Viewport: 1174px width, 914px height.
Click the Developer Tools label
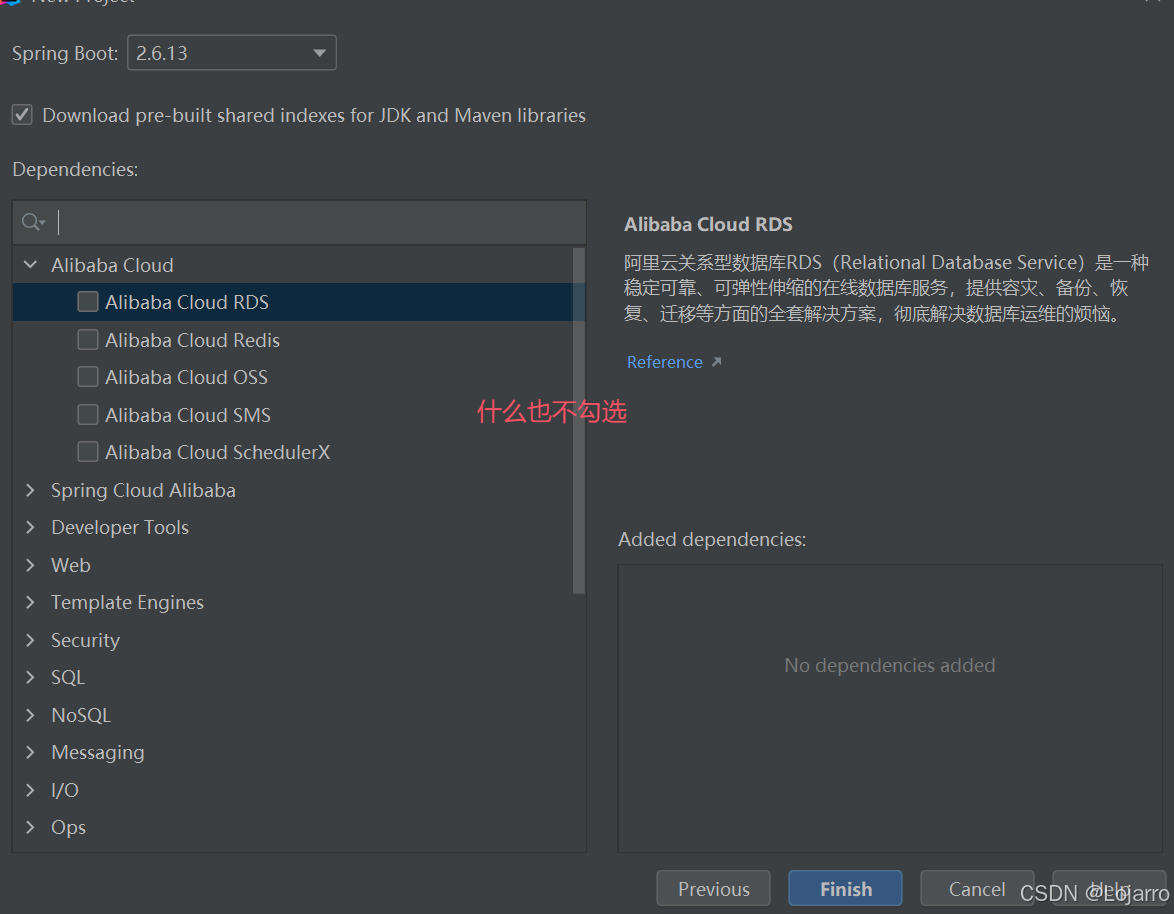click(120, 528)
